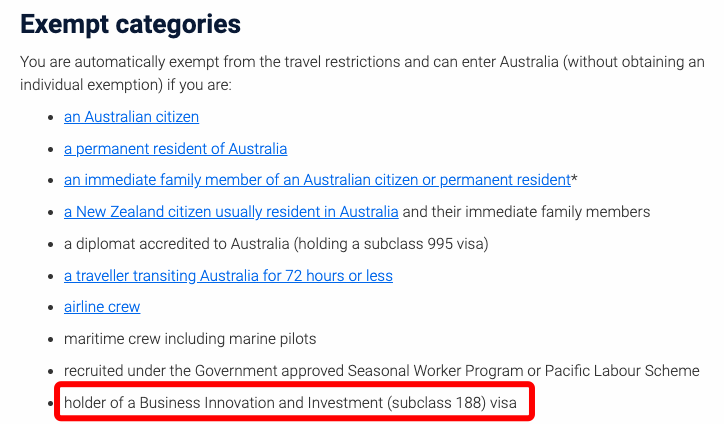
Task: Click the words 'Pacific Labour Scheme'
Action: pyautogui.click(x=622, y=371)
